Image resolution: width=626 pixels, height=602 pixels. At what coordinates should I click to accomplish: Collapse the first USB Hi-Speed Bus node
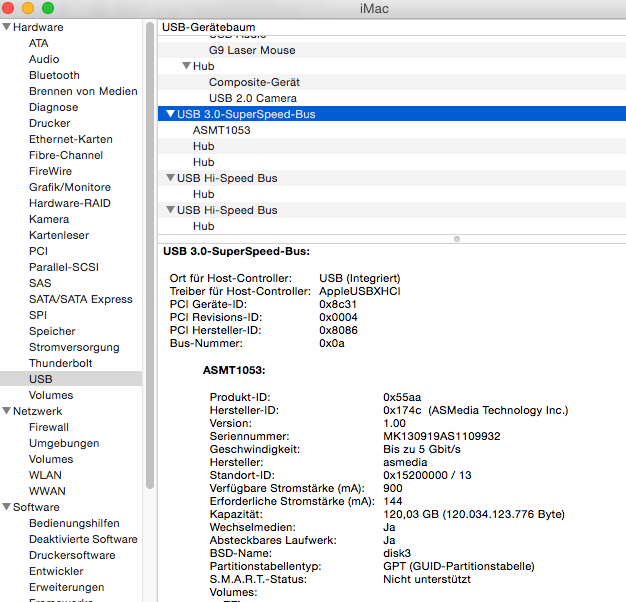170,178
